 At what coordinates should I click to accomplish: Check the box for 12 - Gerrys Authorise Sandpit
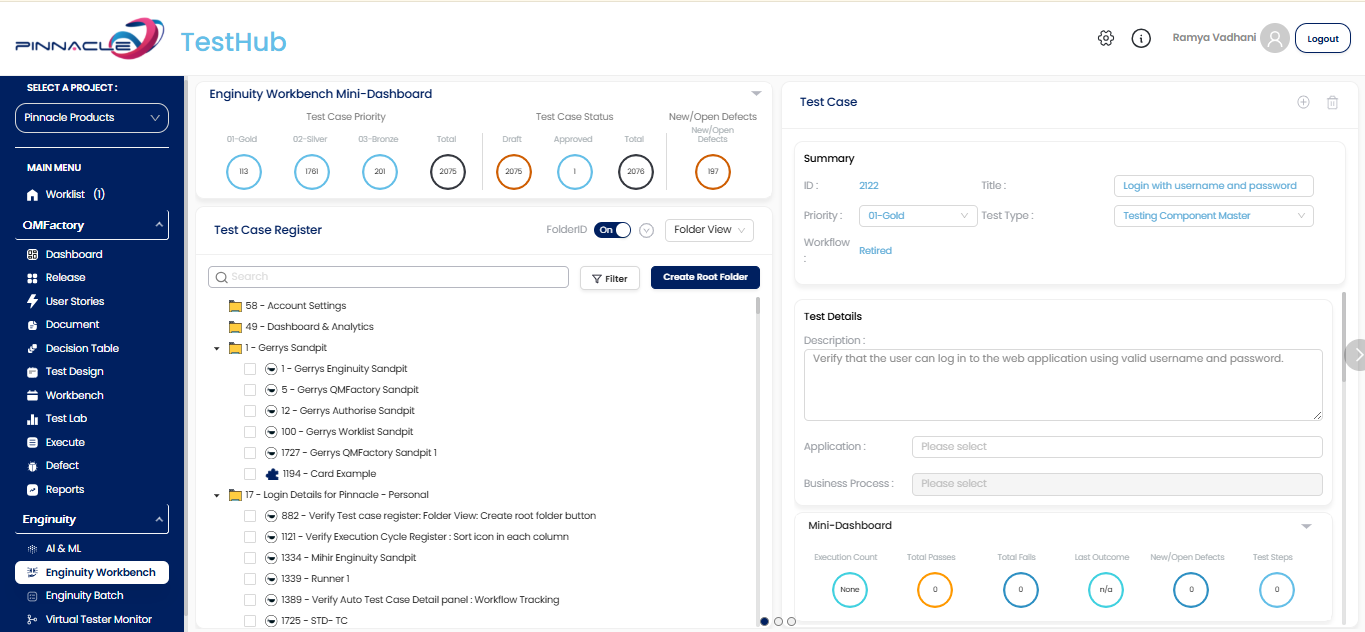point(250,411)
